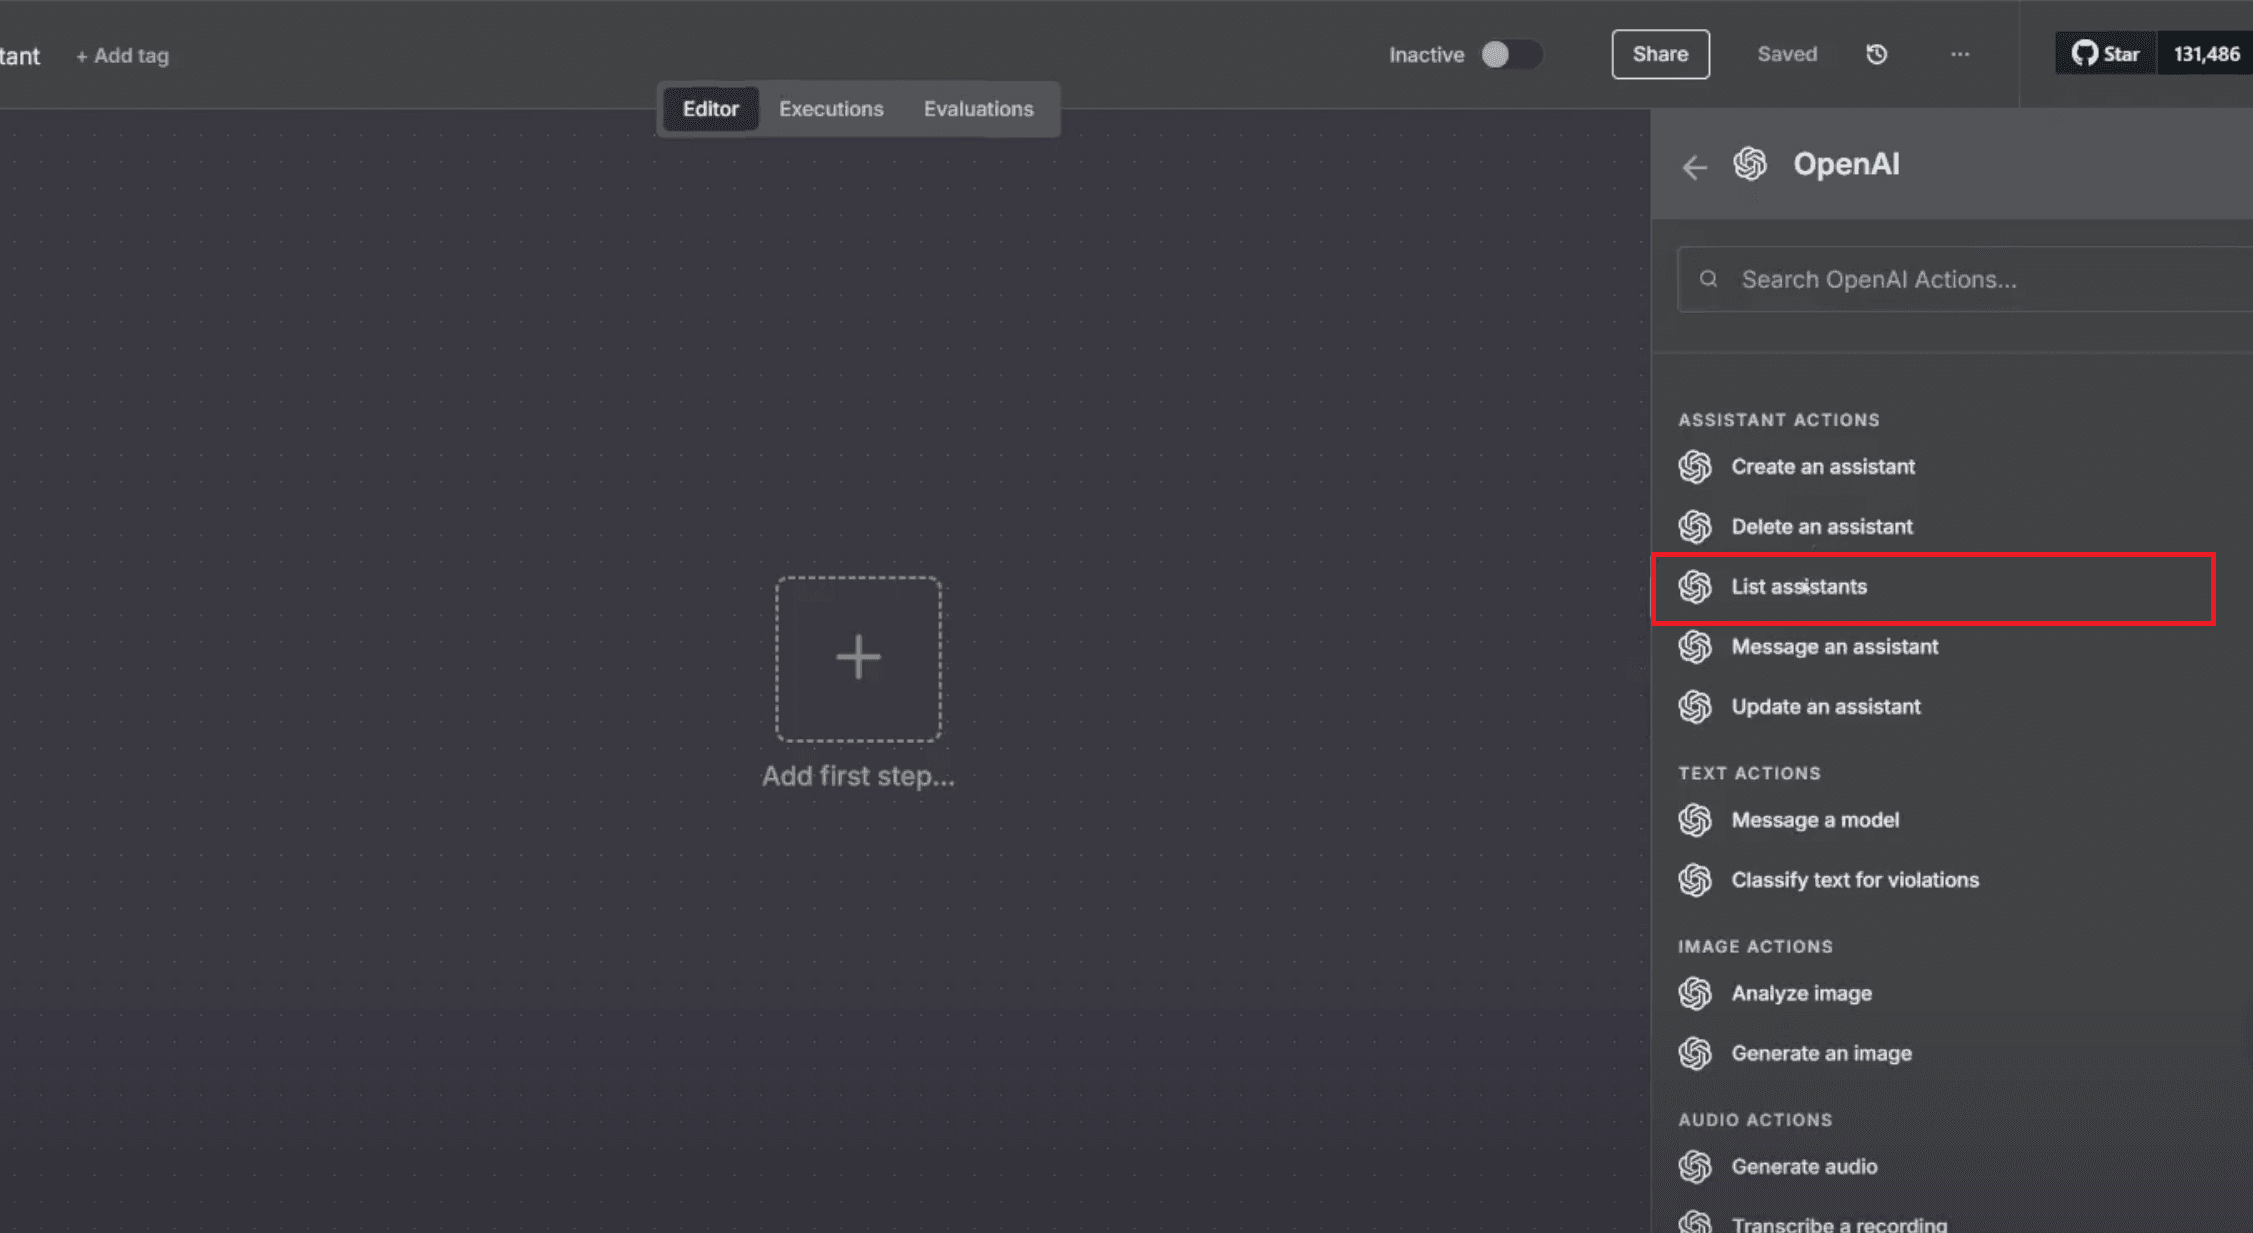
Task: Click OpenAI icon next to Create an assistant
Action: tap(1695, 467)
